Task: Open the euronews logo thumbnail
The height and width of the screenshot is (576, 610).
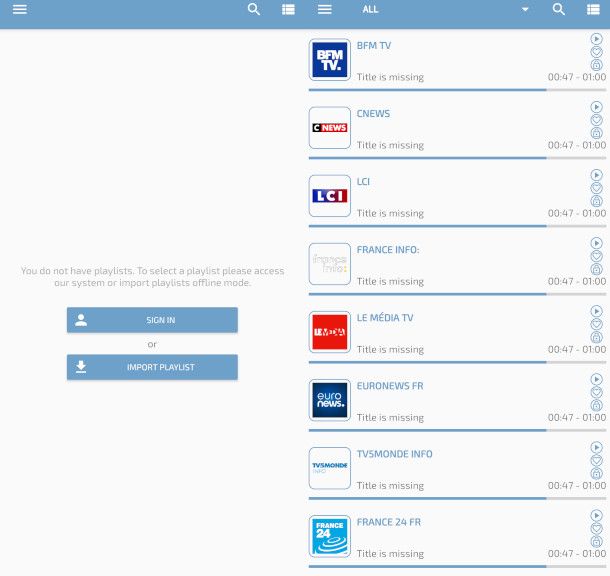Action: point(330,400)
